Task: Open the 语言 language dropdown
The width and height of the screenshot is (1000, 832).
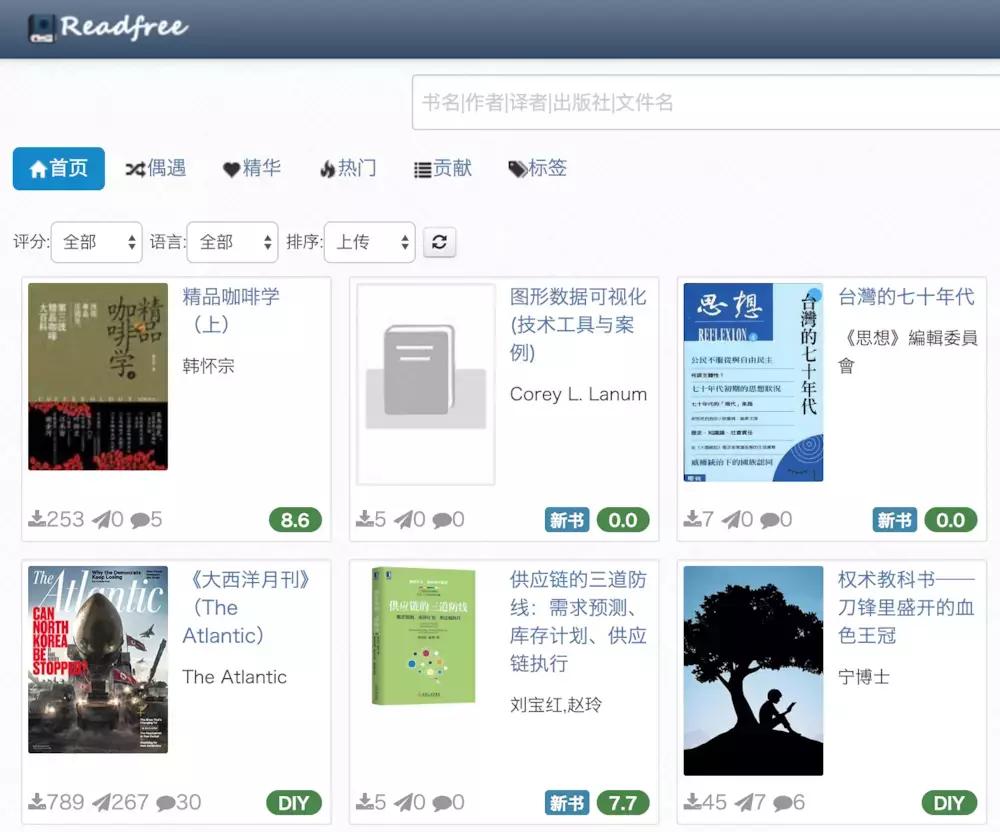Action: tap(232, 242)
